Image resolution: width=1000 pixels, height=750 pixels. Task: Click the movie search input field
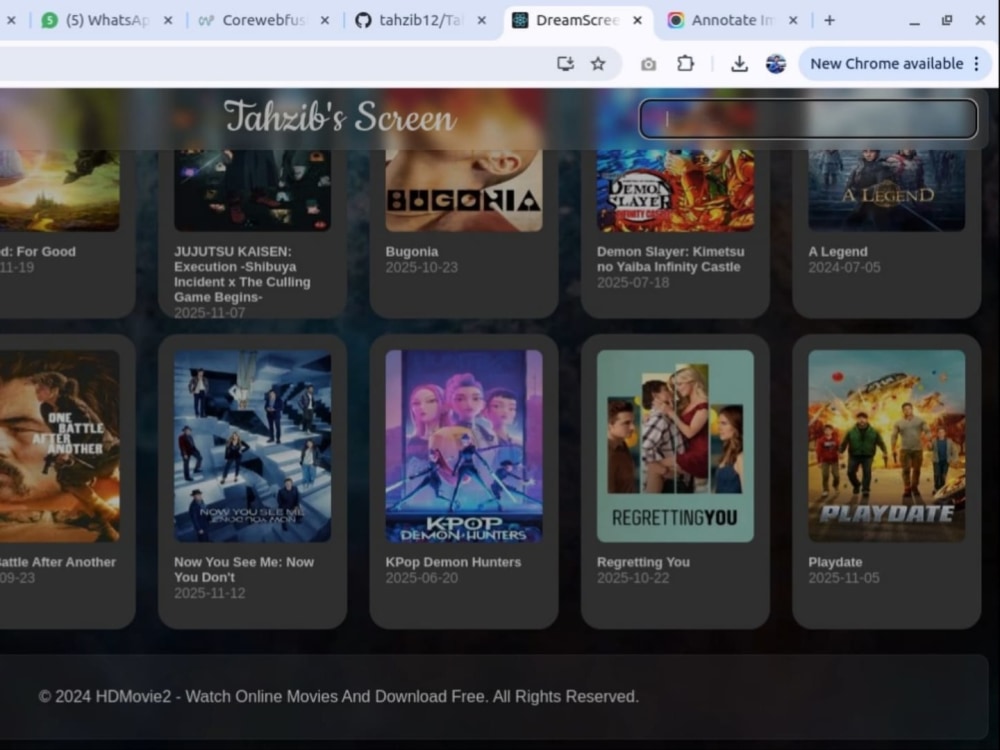(x=808, y=119)
